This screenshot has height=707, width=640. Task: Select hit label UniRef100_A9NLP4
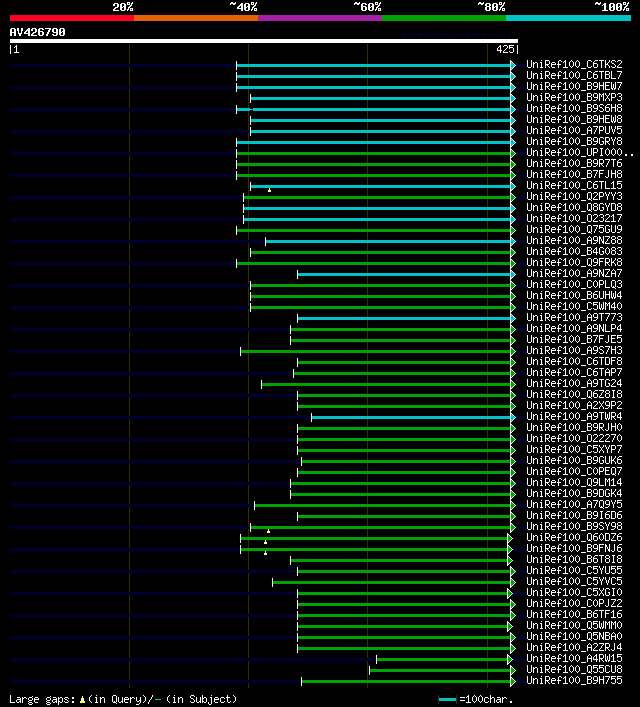coord(574,329)
